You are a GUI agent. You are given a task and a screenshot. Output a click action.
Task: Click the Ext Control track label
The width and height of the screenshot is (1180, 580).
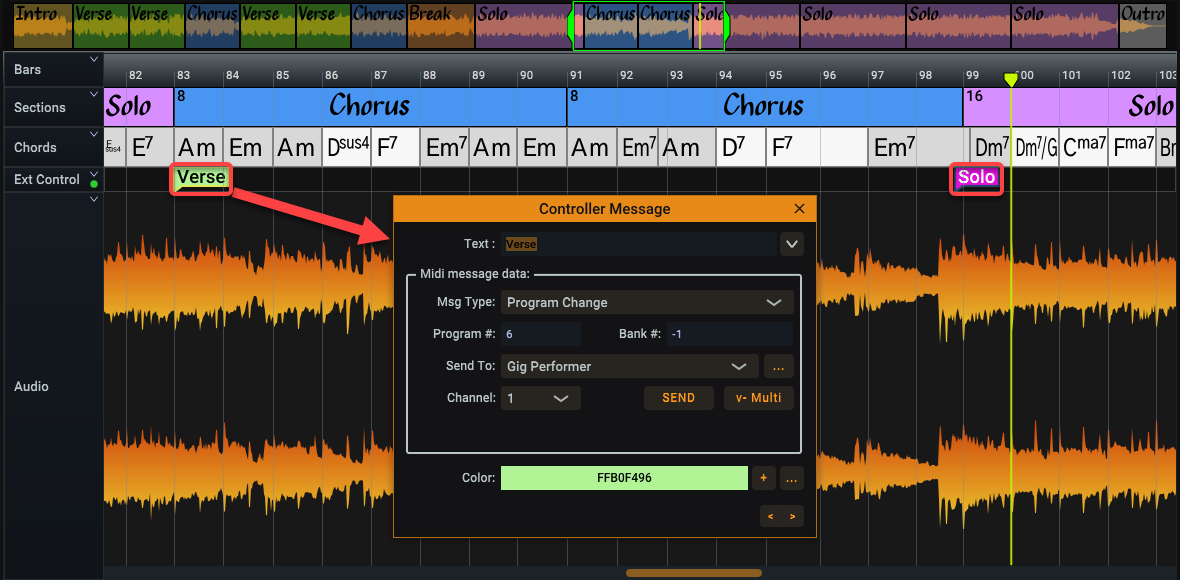(47, 179)
